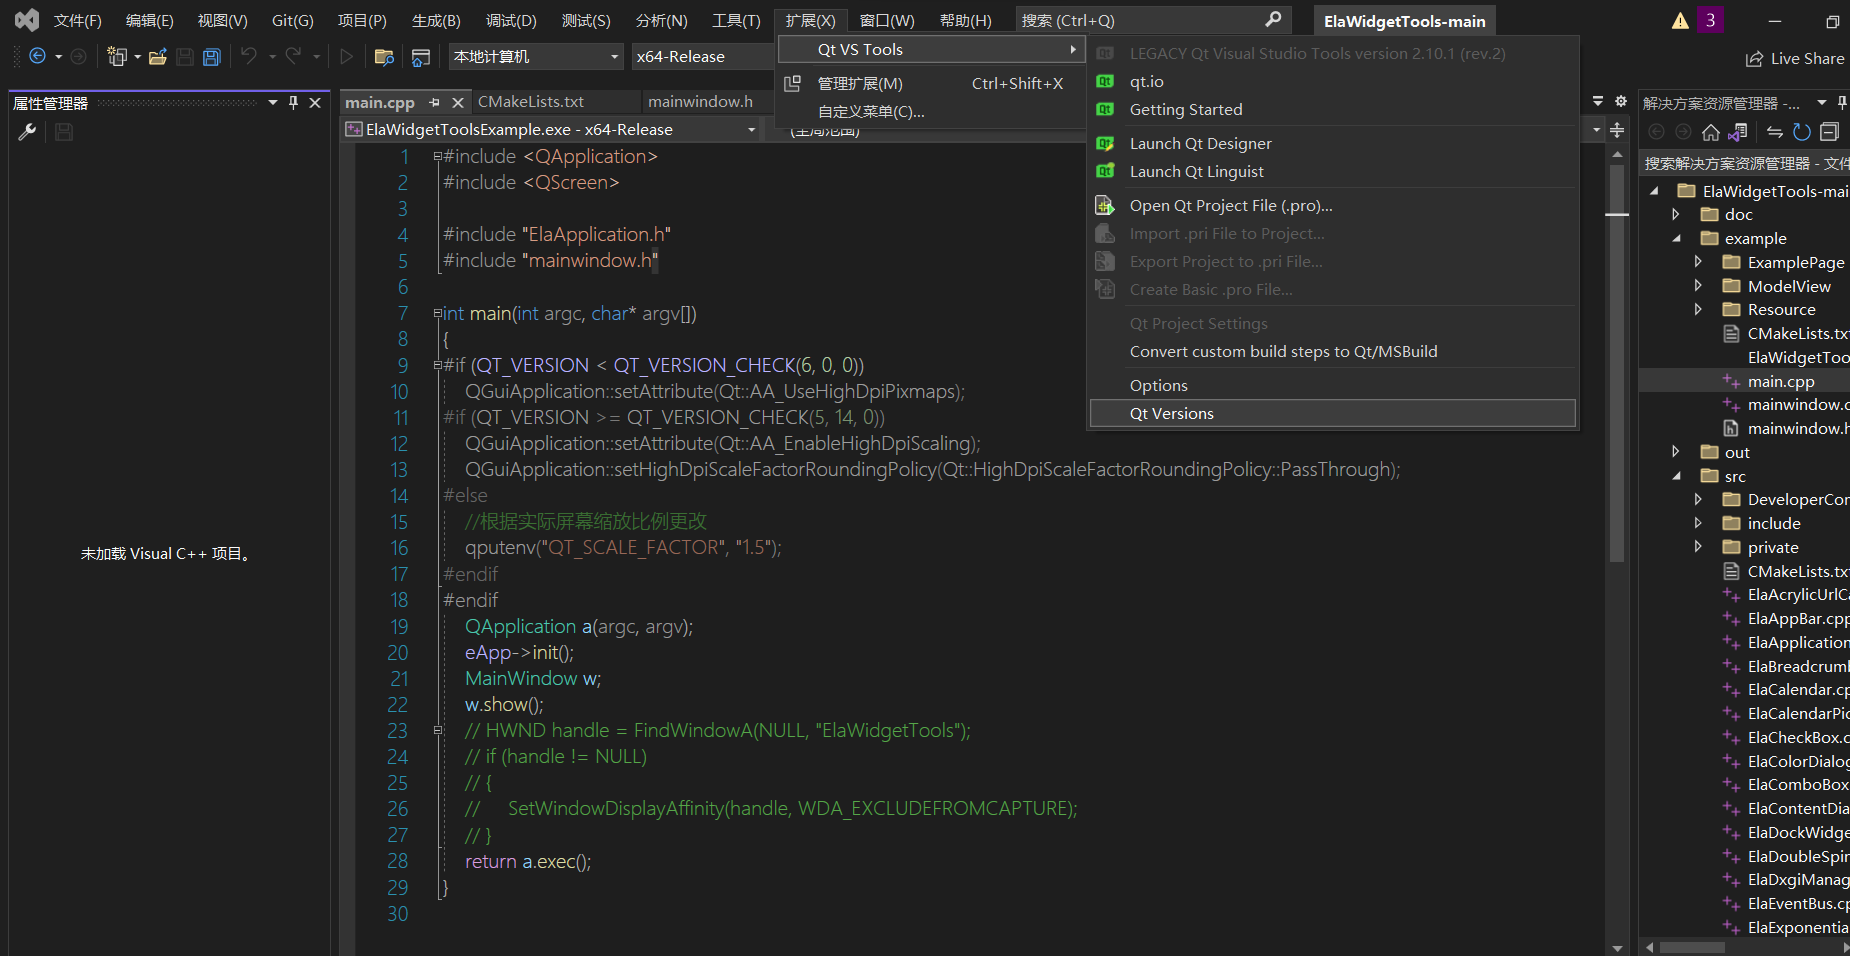Switch to mainwindow.h tab

(x=700, y=102)
